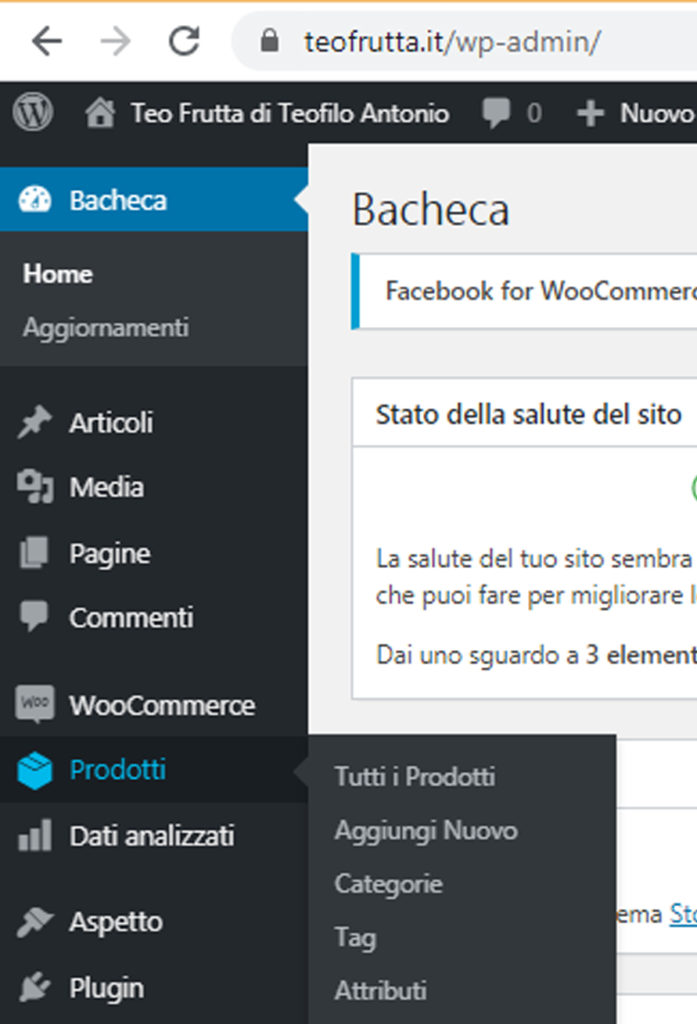Choose Categorie in Prodotti flyout
The image size is (697, 1024).
tap(389, 884)
